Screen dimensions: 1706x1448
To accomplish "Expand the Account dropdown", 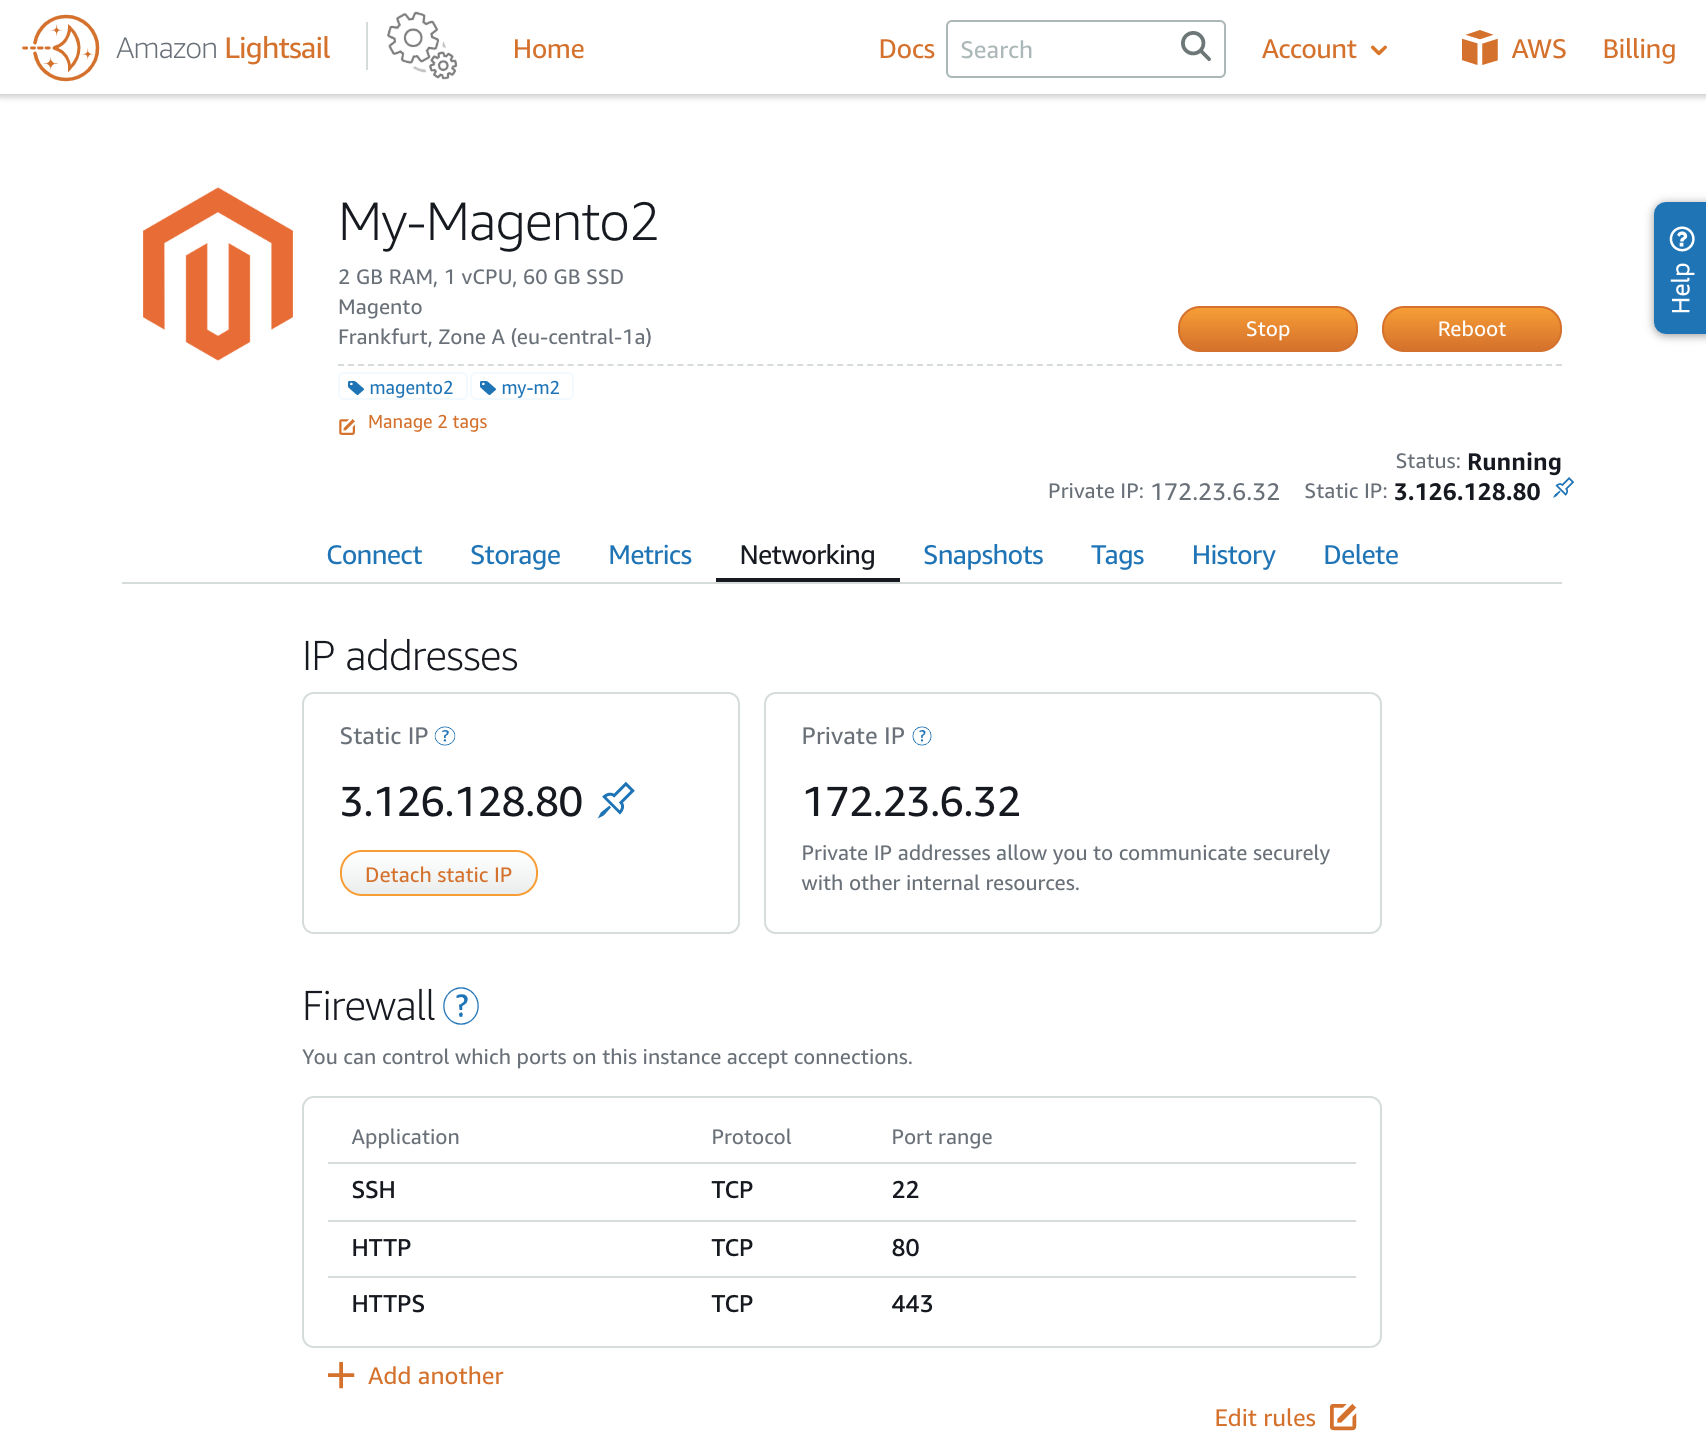I will tap(1324, 49).
